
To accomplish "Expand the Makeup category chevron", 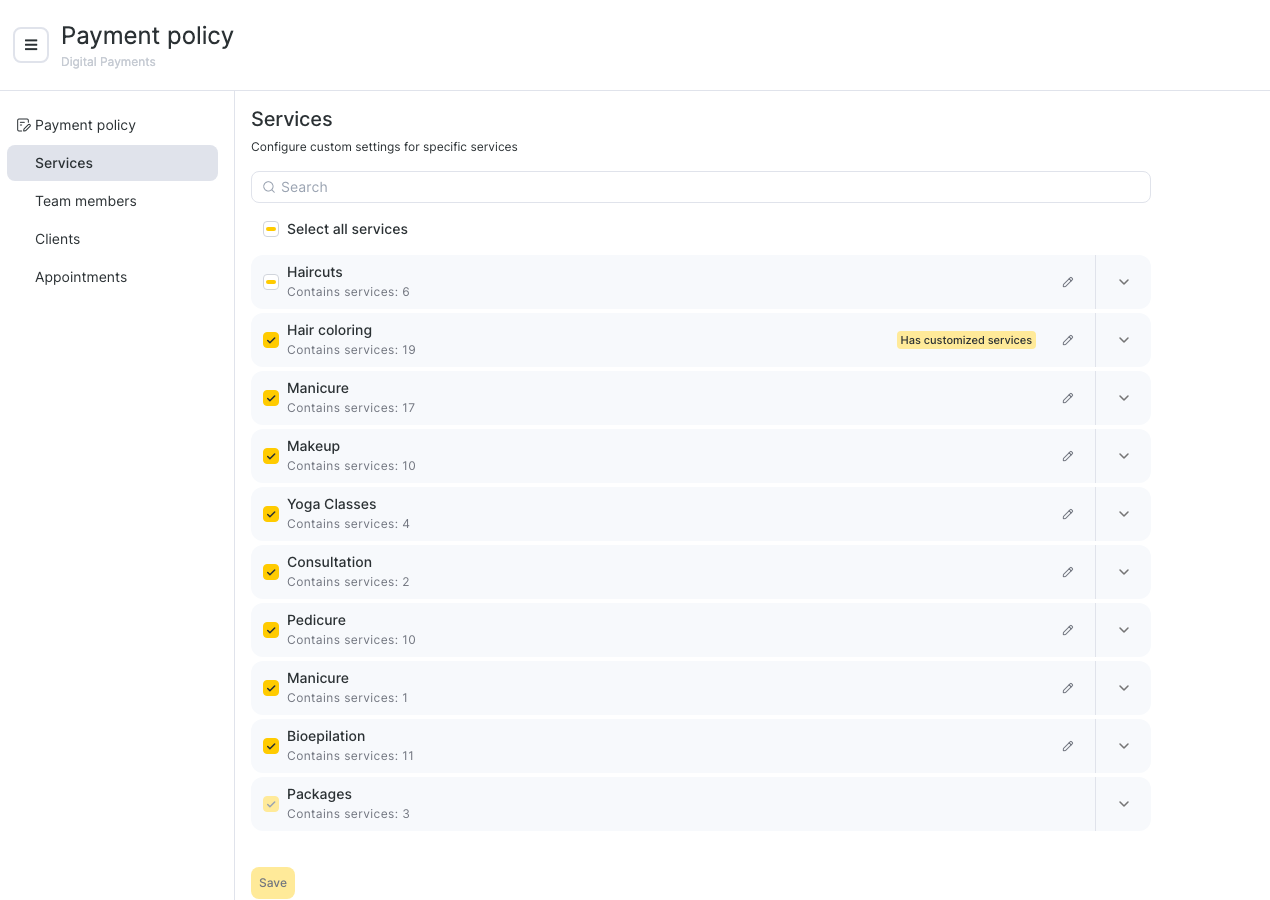I will coord(1124,456).
